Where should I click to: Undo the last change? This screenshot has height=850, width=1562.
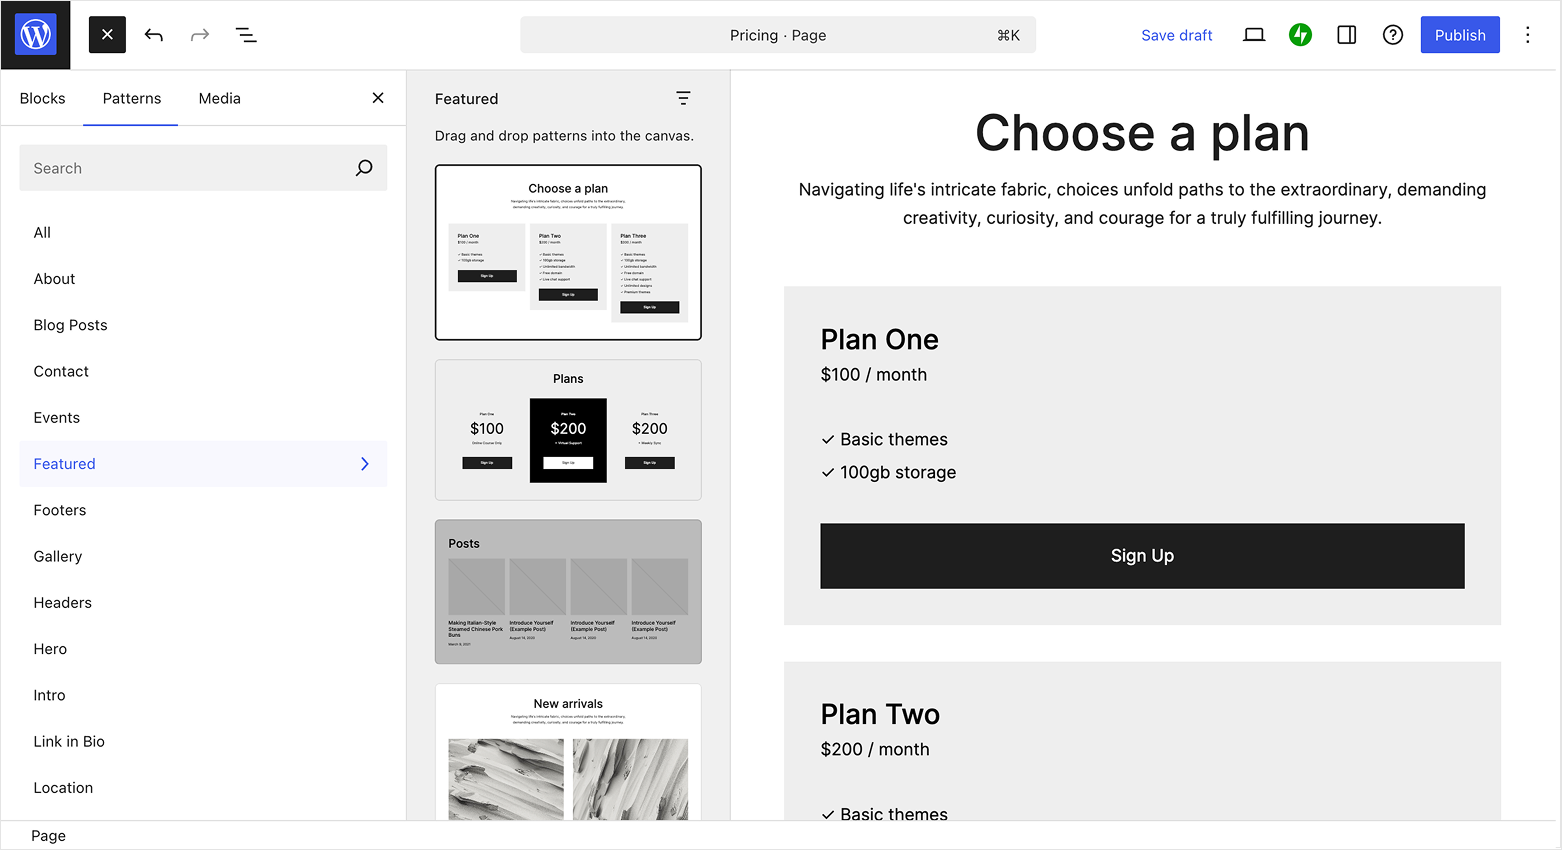(x=153, y=35)
